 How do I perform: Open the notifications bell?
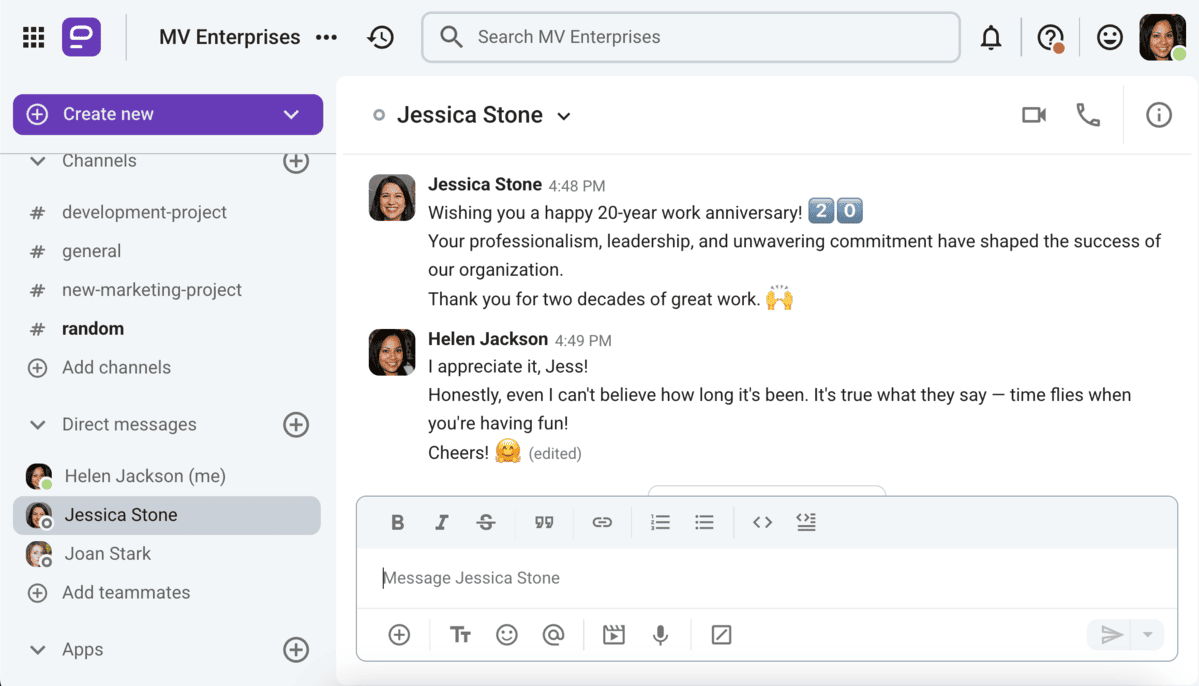[991, 37]
